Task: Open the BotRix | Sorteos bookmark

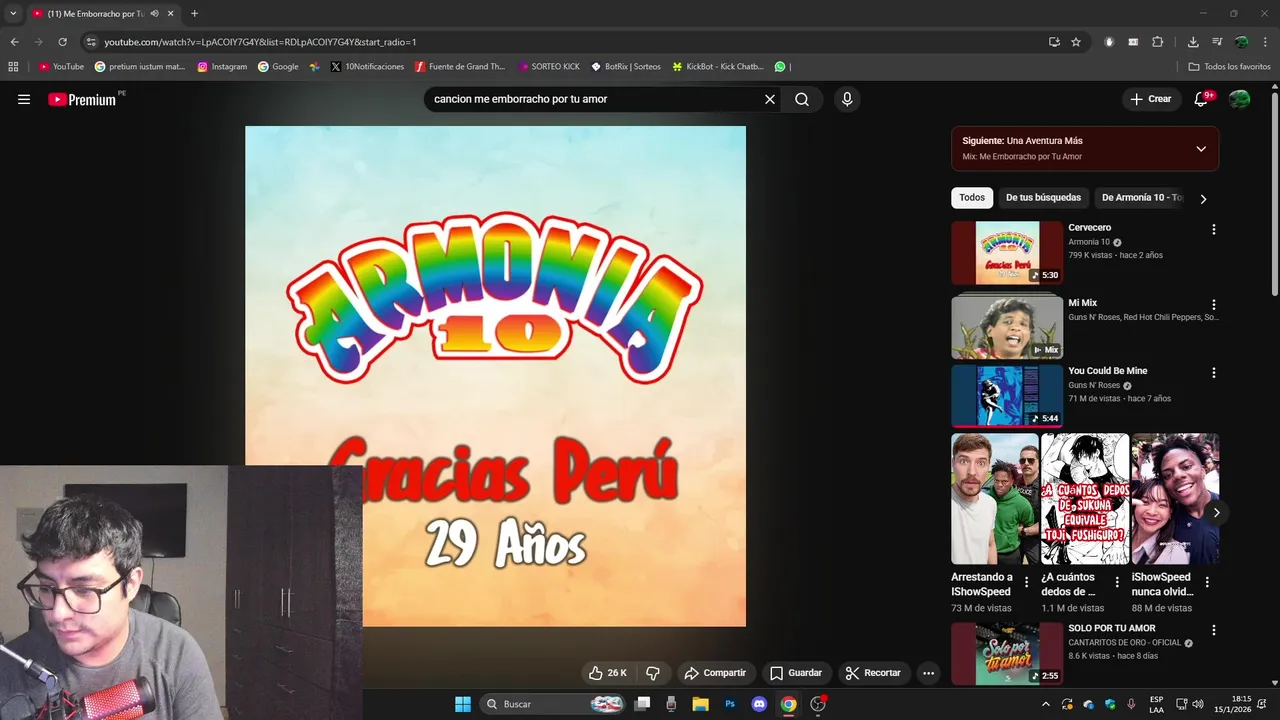Action: point(626,67)
